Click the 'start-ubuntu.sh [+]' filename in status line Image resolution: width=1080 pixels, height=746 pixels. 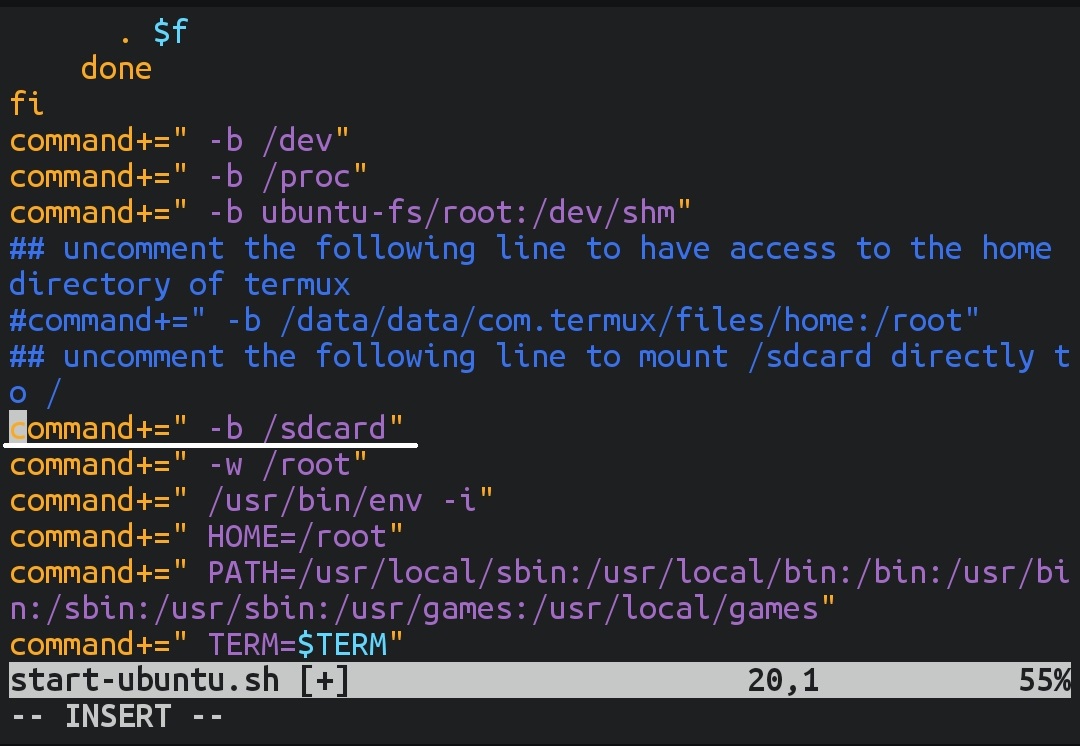coord(180,681)
